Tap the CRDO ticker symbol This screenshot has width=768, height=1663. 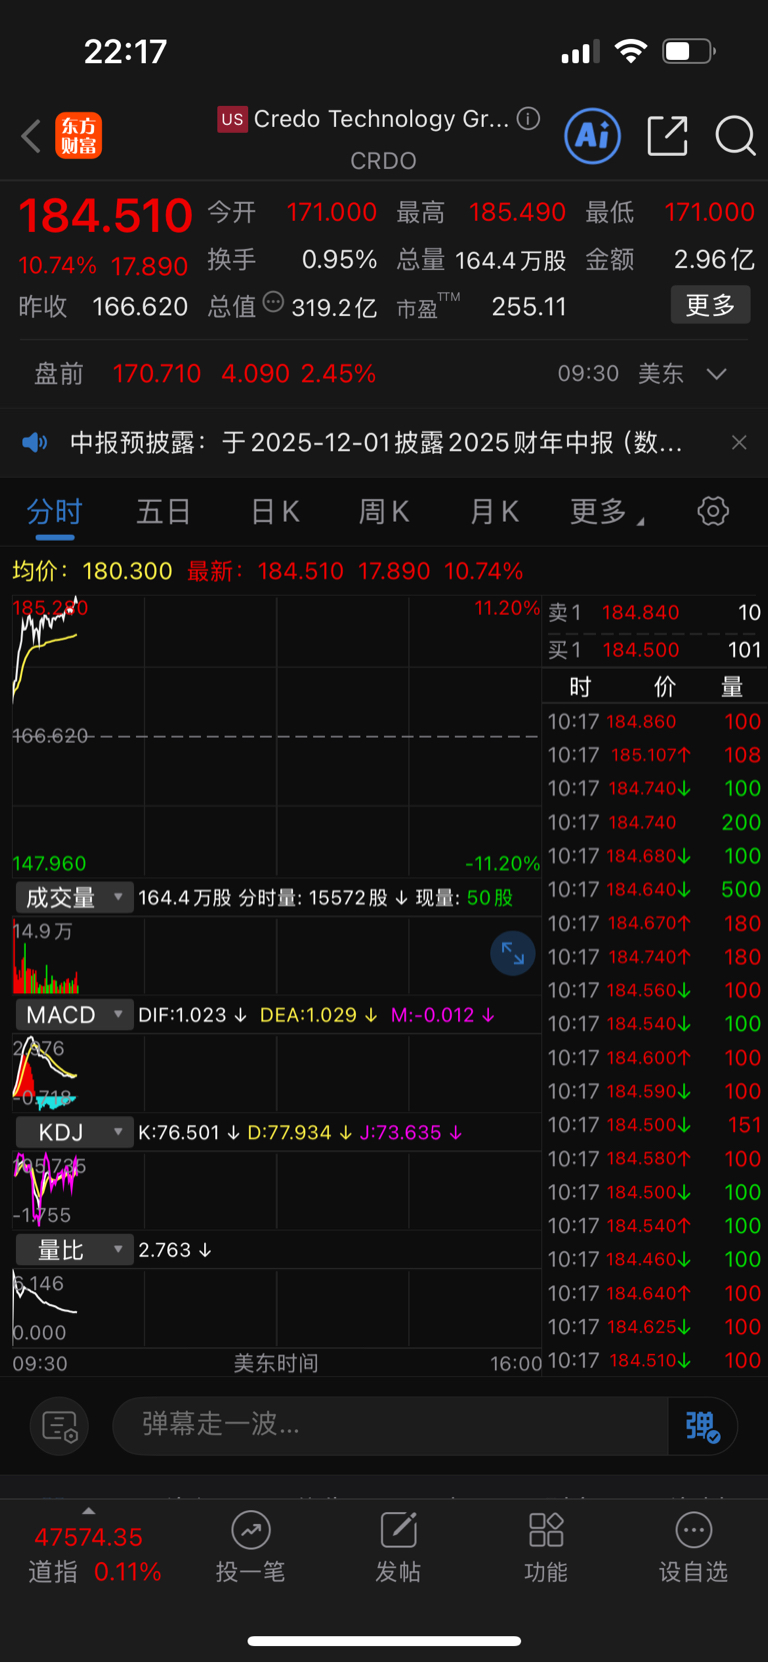383,161
